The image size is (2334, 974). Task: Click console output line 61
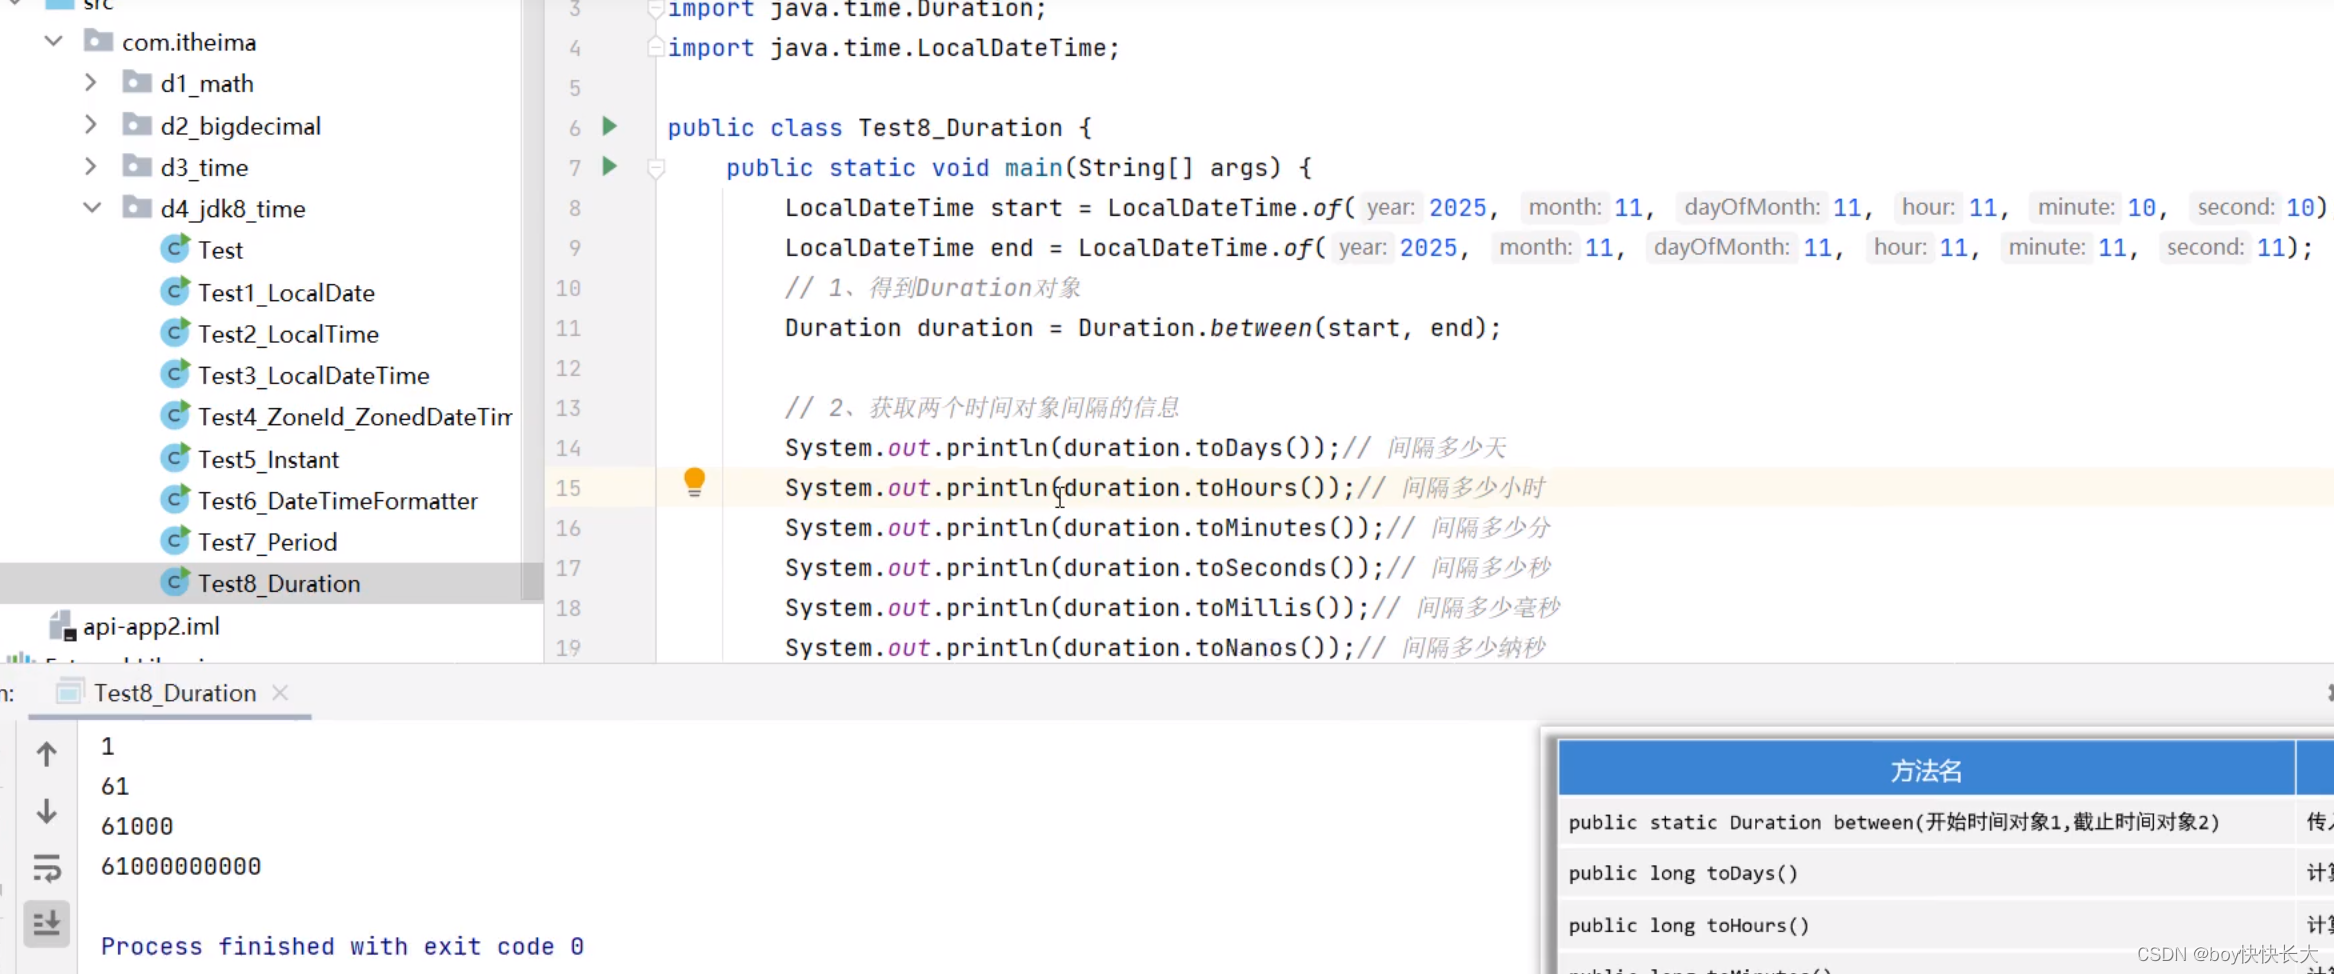pyautogui.click(x=115, y=786)
